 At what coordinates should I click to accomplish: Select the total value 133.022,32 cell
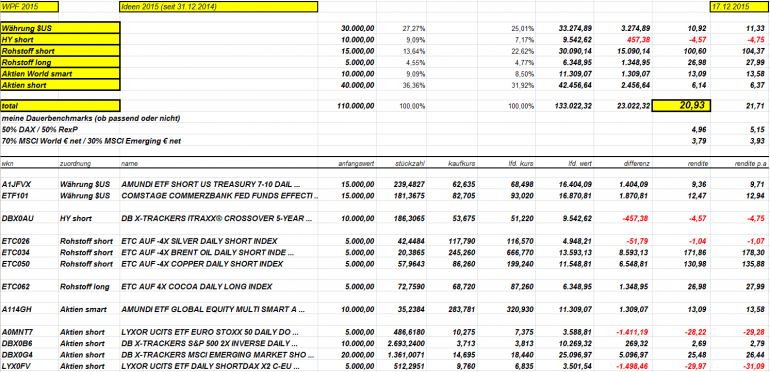click(x=565, y=106)
